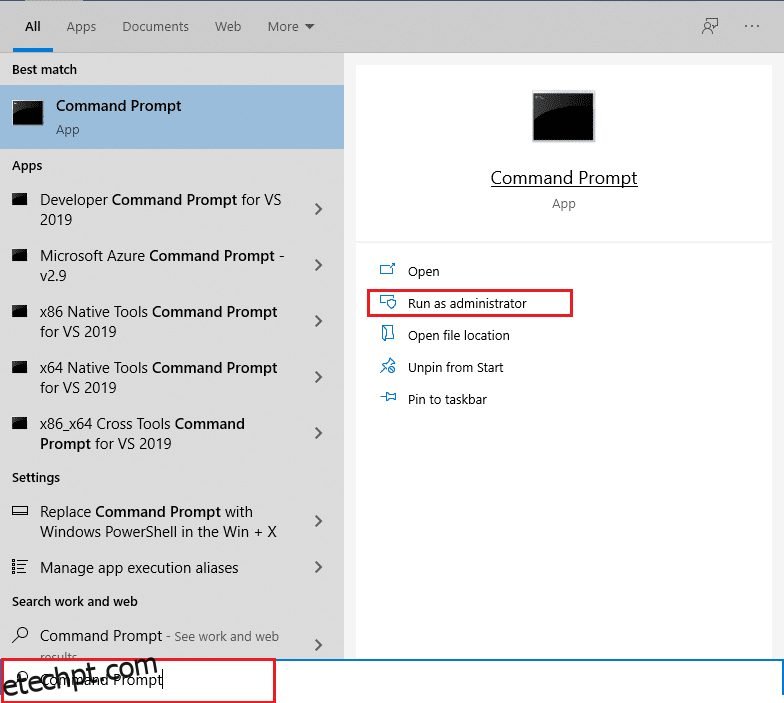784x703 pixels.
Task: Expand Developer Command Prompt for VS 2019 chevron
Action: coord(318,209)
